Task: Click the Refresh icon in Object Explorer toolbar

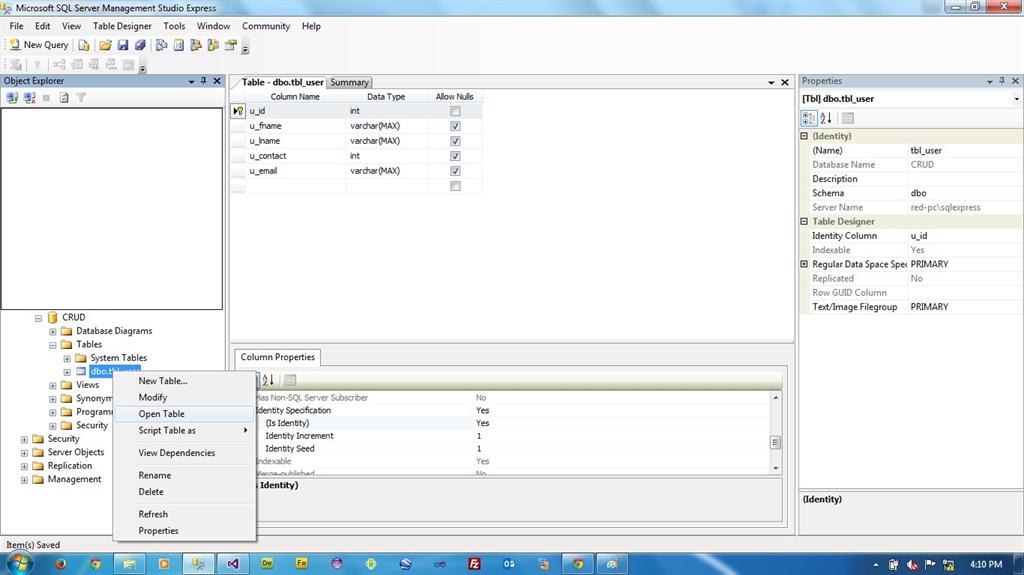Action: click(x=64, y=97)
